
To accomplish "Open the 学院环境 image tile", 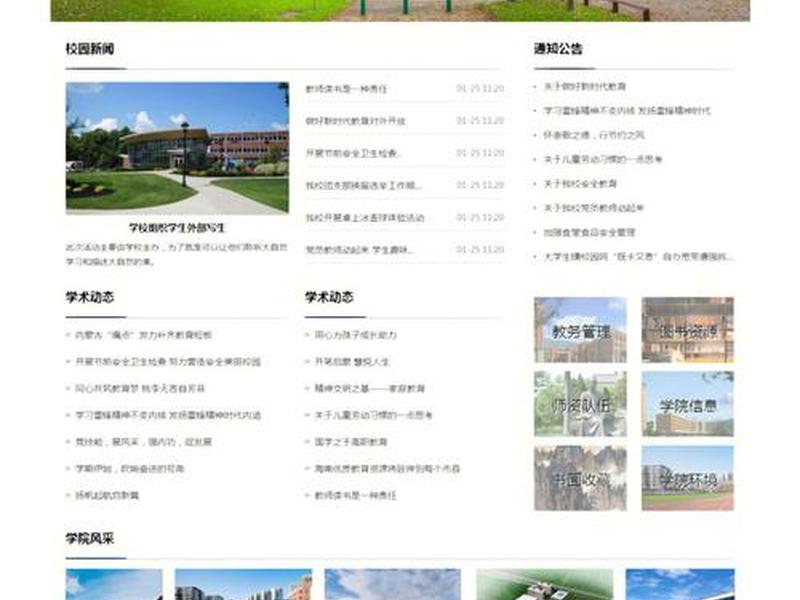I will (x=687, y=478).
